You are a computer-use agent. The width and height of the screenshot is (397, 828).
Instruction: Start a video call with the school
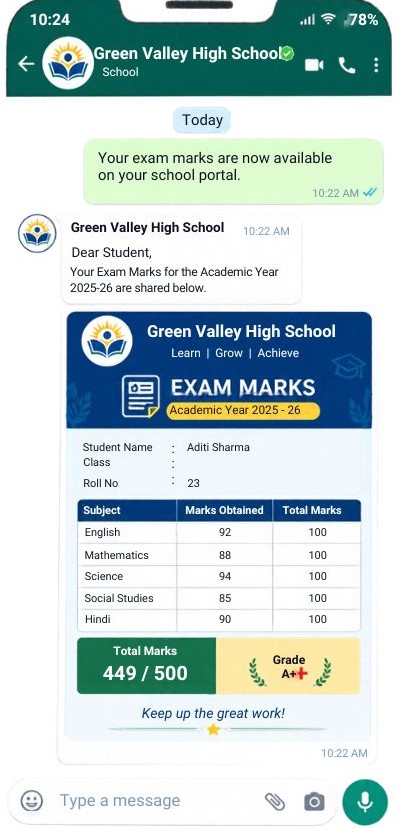tap(314, 65)
